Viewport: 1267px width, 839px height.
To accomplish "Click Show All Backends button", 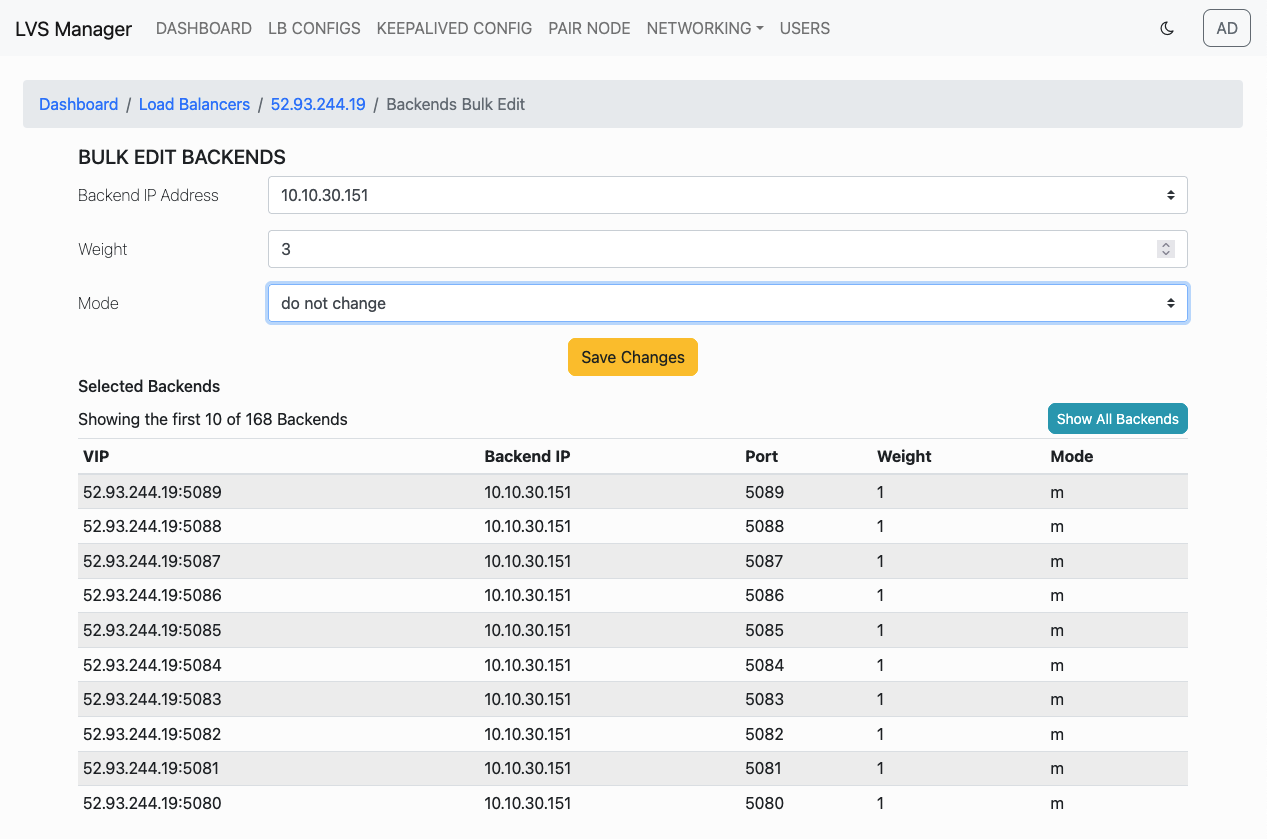I will 1118,419.
